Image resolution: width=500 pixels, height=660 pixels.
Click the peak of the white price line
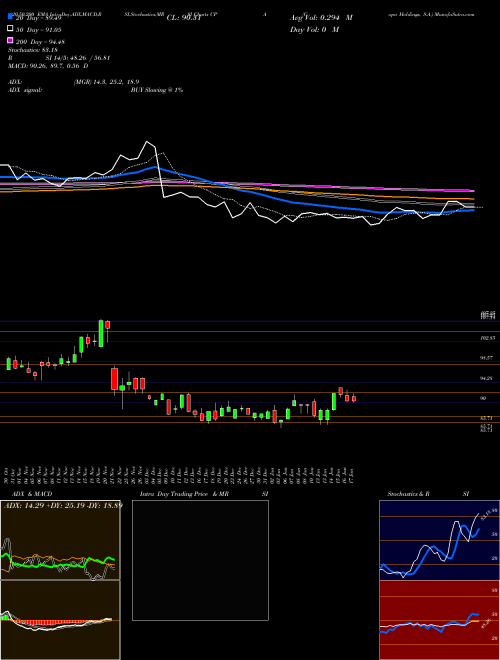[x=147, y=142]
